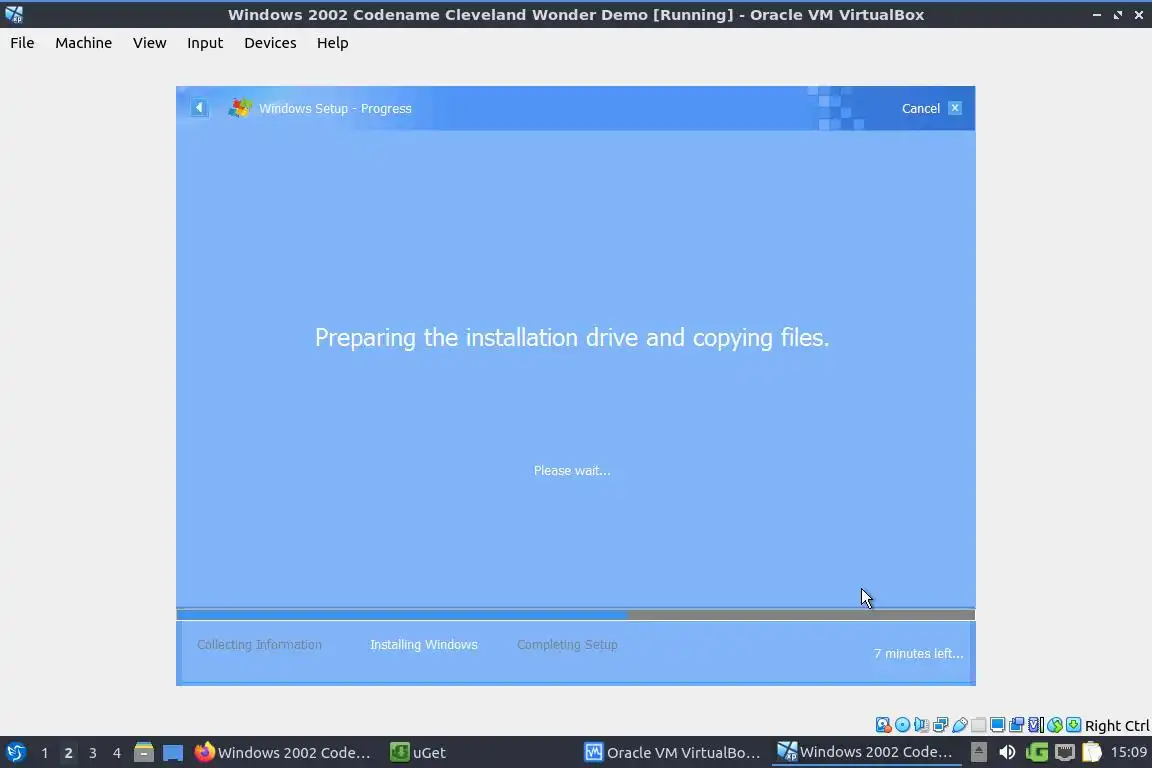Click the 'Please wait...' text
Screen dimensions: 1152x768
click(572, 470)
